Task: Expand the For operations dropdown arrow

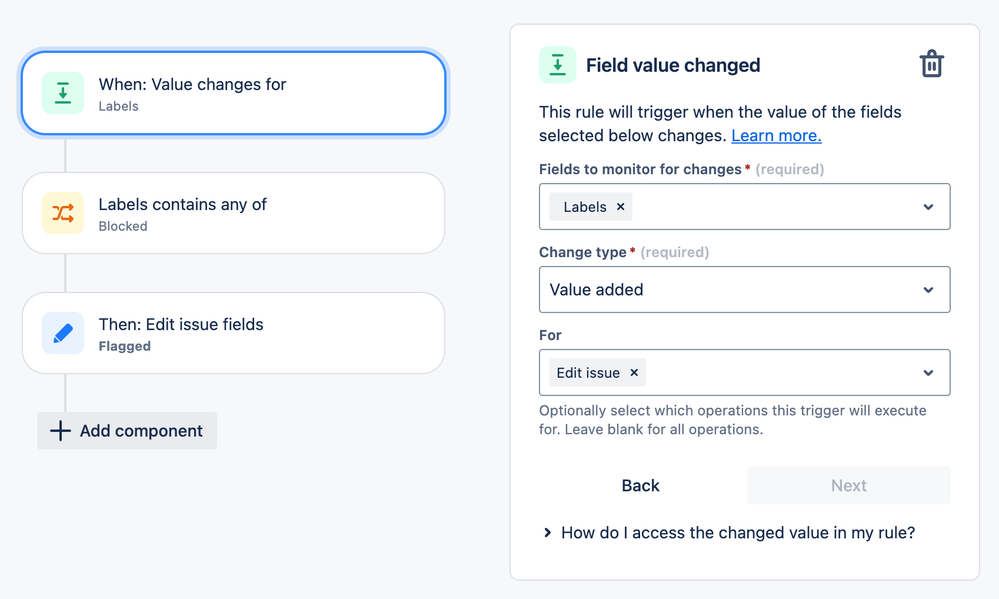Action: (x=928, y=373)
